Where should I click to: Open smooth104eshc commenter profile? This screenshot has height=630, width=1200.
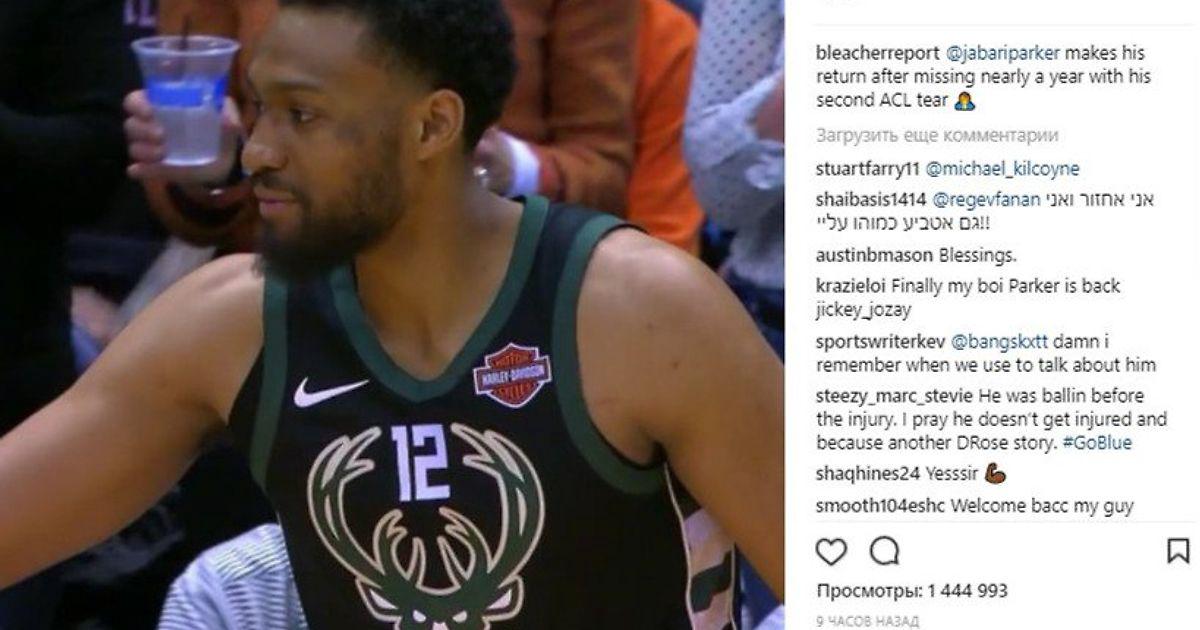coord(880,506)
